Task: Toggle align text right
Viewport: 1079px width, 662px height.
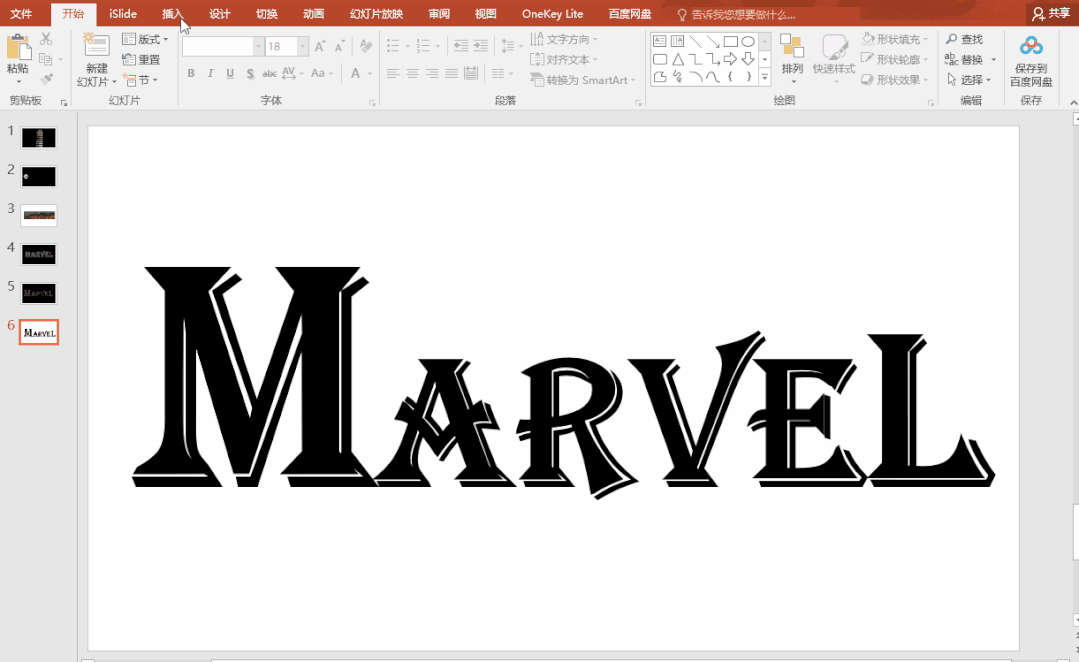Action: (431, 73)
